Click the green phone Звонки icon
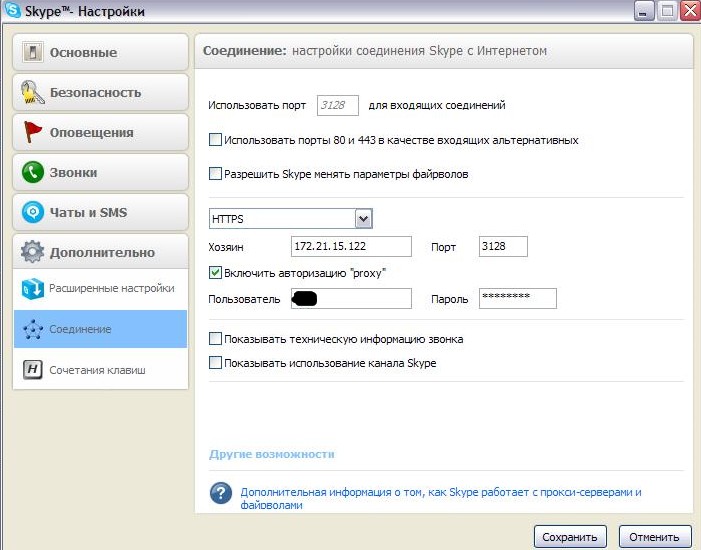Viewport: 701px width, 550px height. point(33,172)
